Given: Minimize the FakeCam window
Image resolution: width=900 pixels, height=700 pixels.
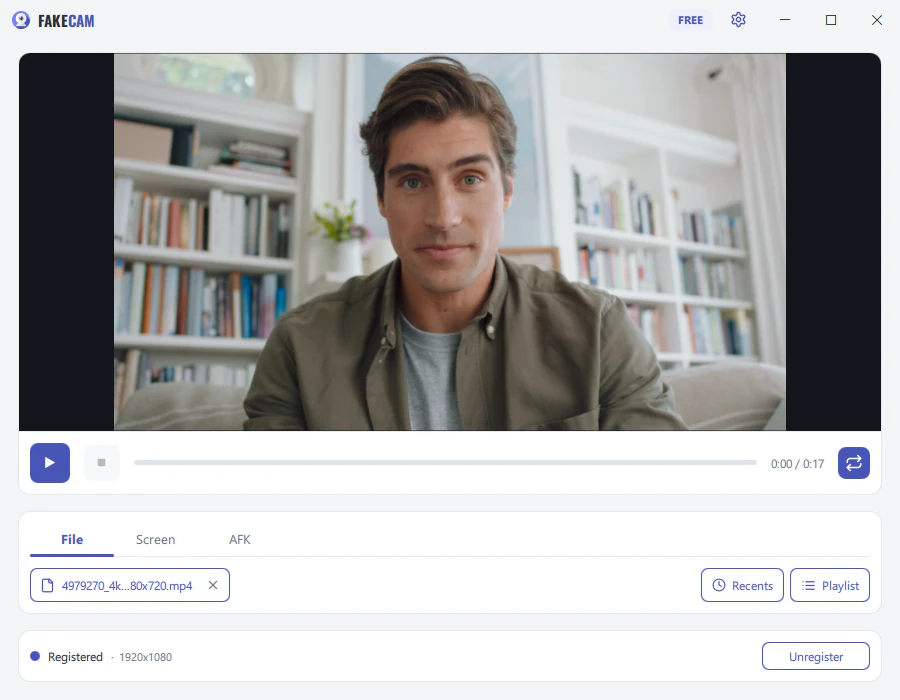Looking at the screenshot, I should click(x=785, y=20).
